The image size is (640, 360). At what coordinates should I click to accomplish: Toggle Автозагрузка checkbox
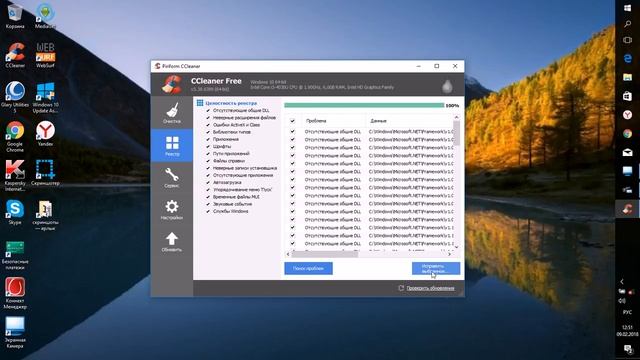click(x=208, y=182)
